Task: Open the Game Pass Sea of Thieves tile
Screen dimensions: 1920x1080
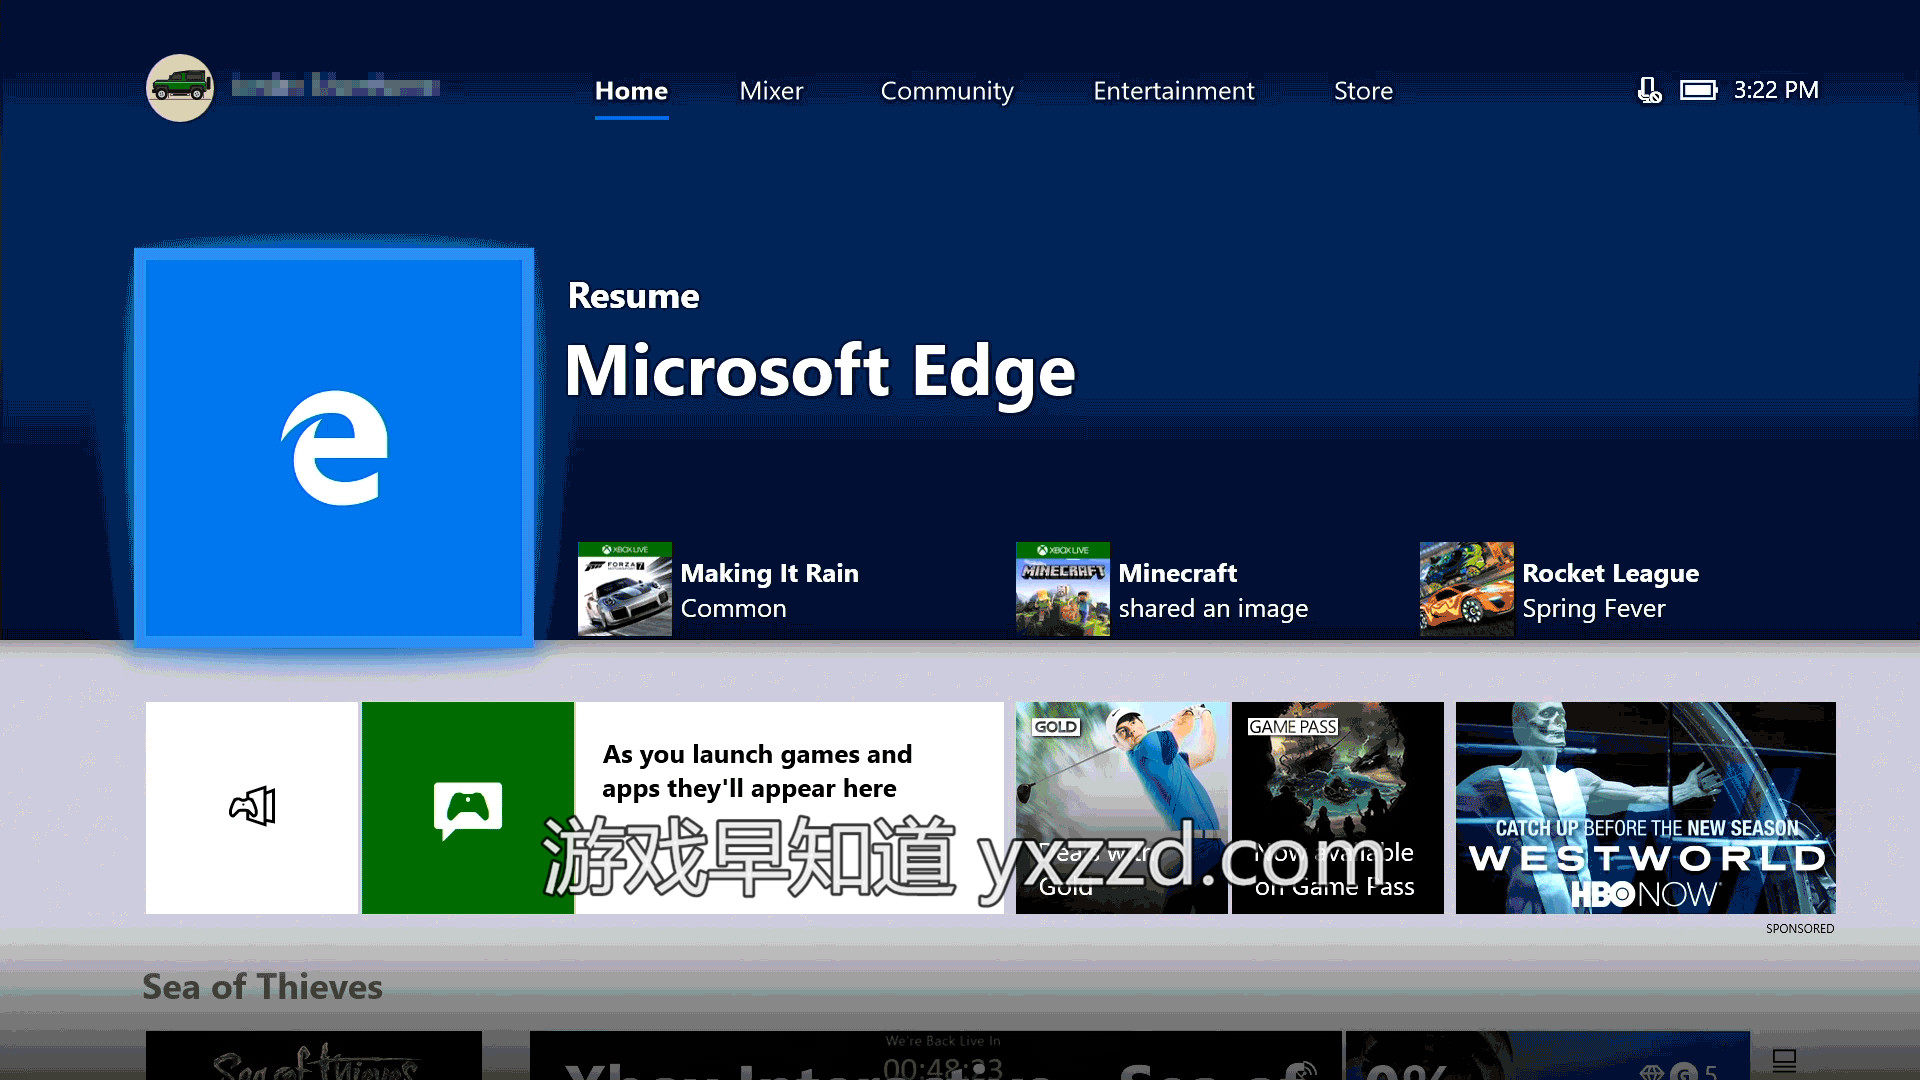Action: [1337, 807]
